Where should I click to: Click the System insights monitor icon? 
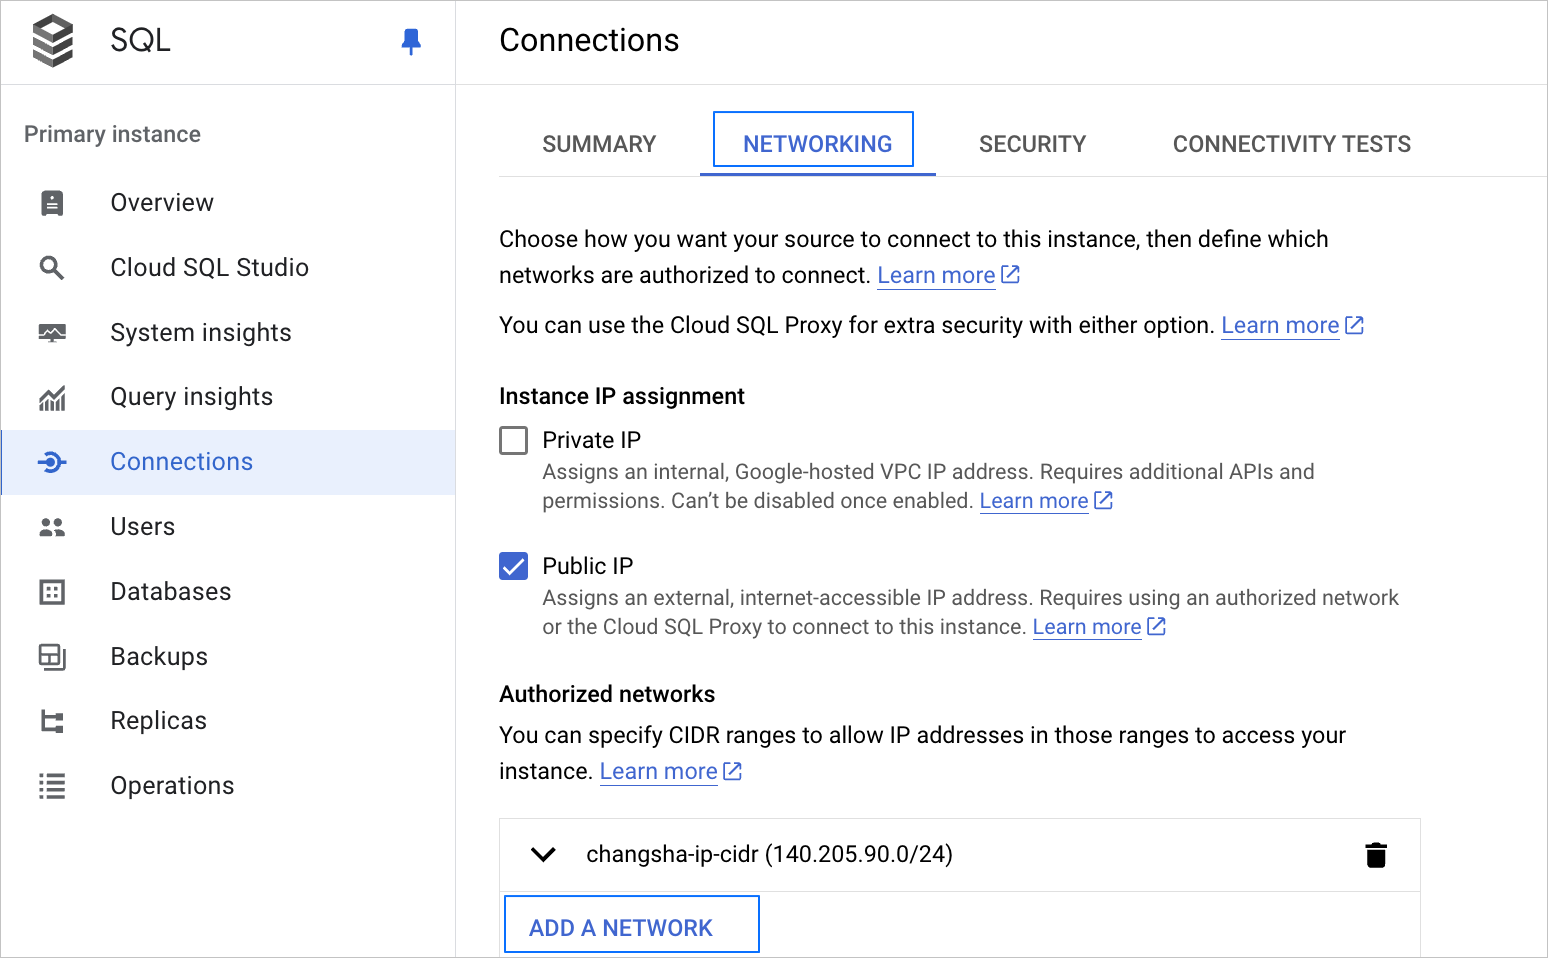coord(52,333)
